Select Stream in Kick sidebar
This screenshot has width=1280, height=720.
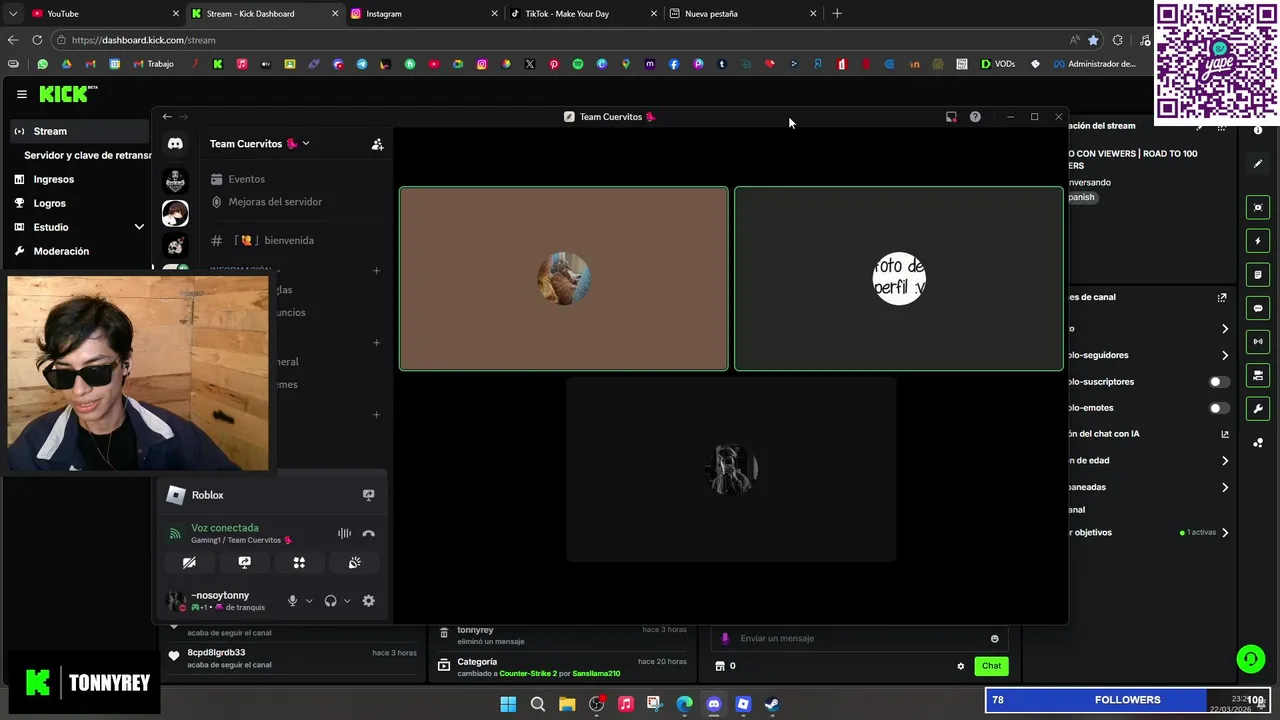click(78, 131)
